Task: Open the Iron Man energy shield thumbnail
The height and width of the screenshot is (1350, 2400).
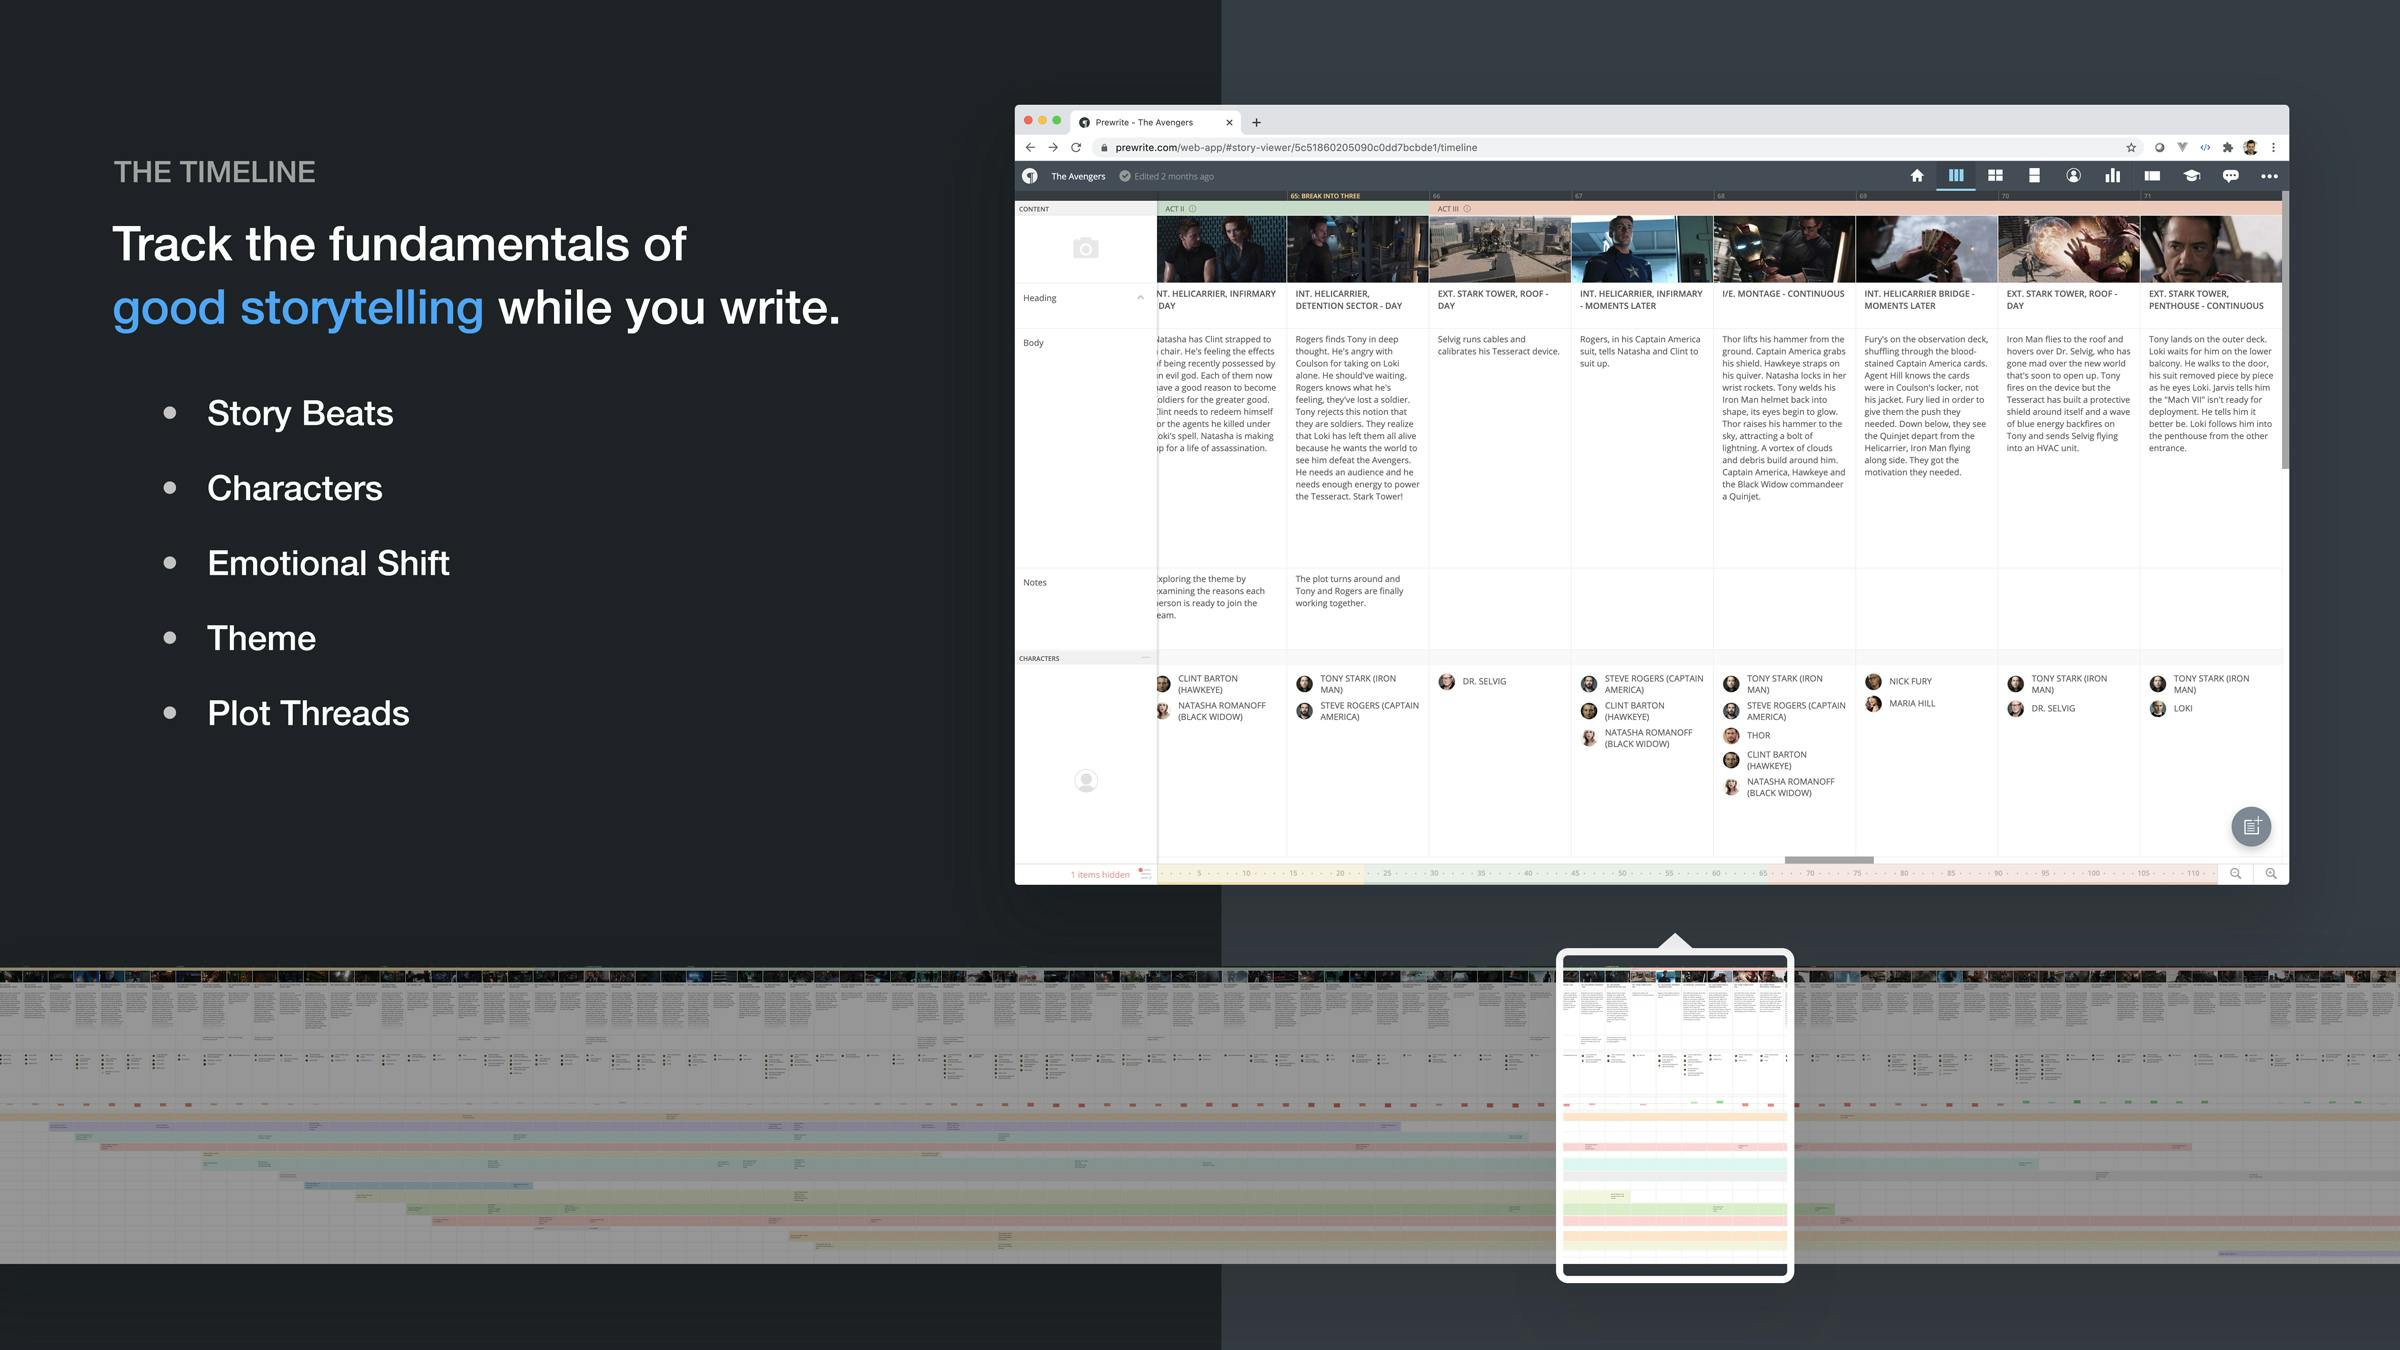Action: [x=2068, y=249]
